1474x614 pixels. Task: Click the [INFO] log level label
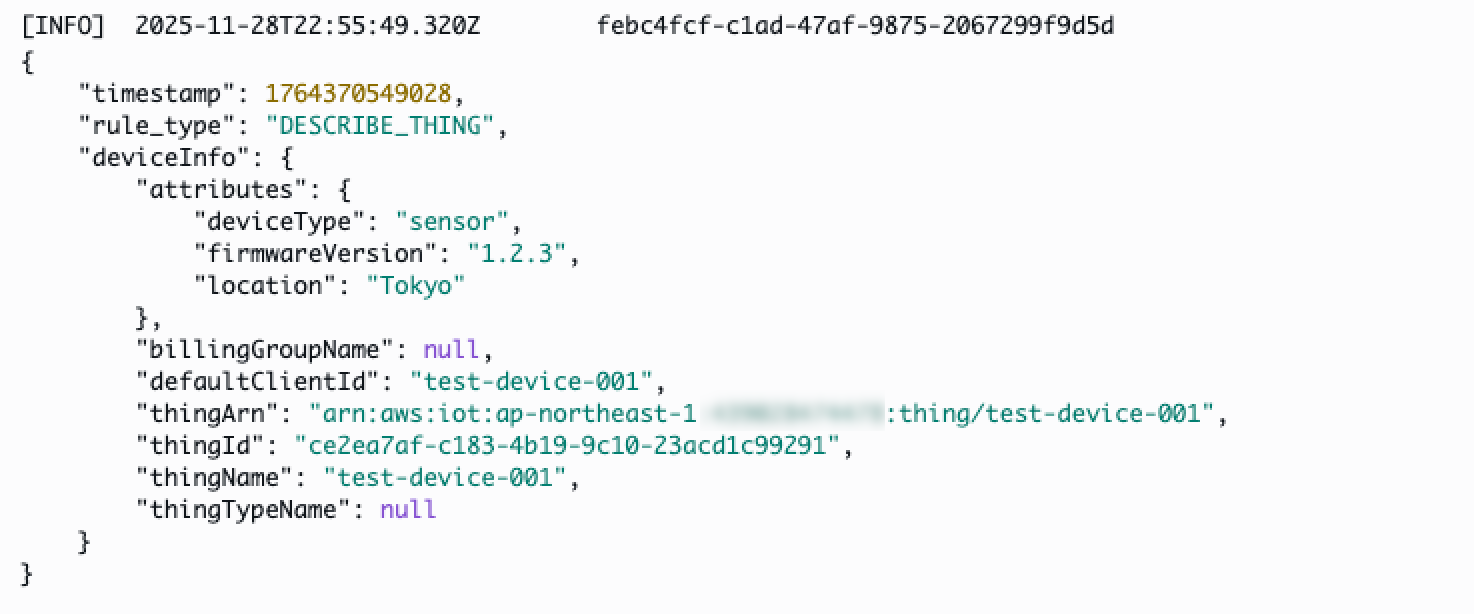[62, 27]
